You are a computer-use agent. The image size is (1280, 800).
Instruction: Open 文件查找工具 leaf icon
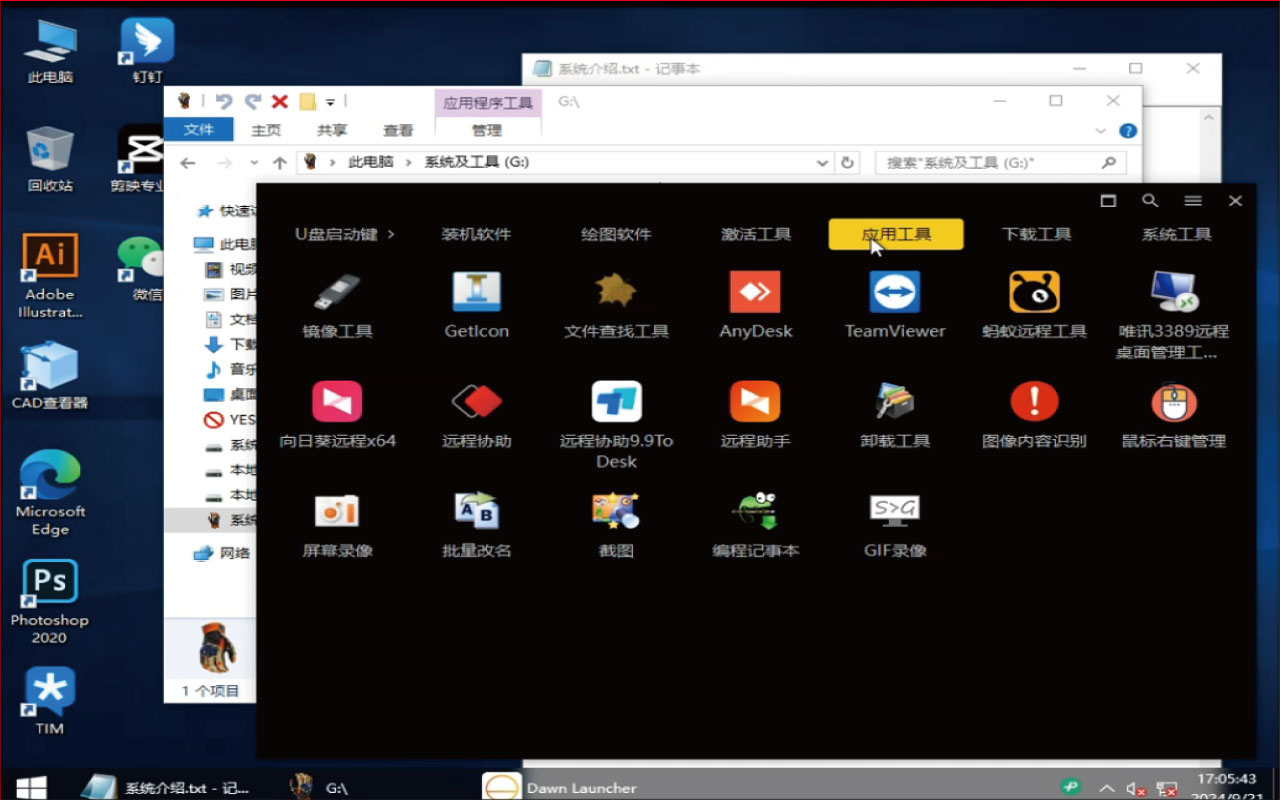pyautogui.click(x=616, y=305)
